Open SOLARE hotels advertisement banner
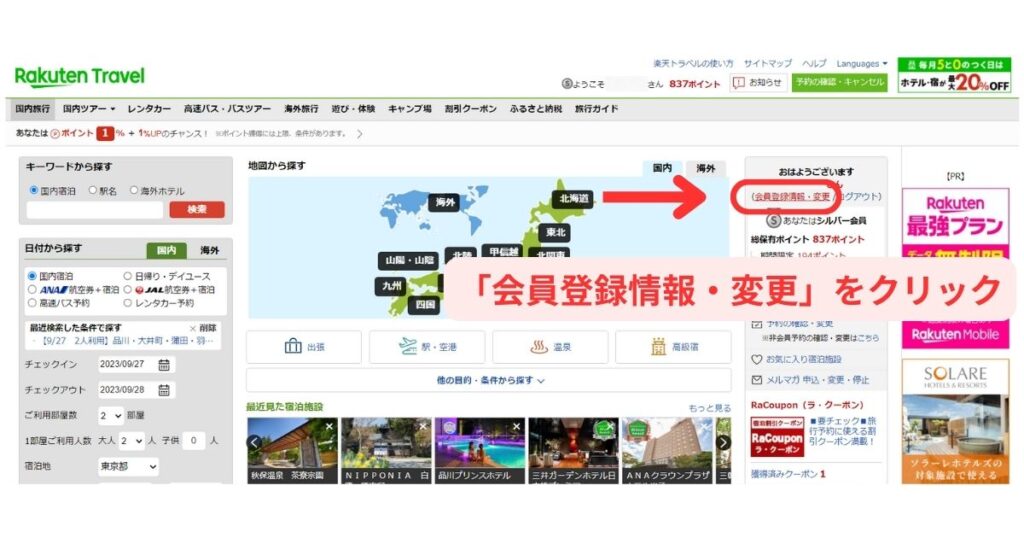Viewport: 1024px width, 538px height. pyautogui.click(x=955, y=422)
